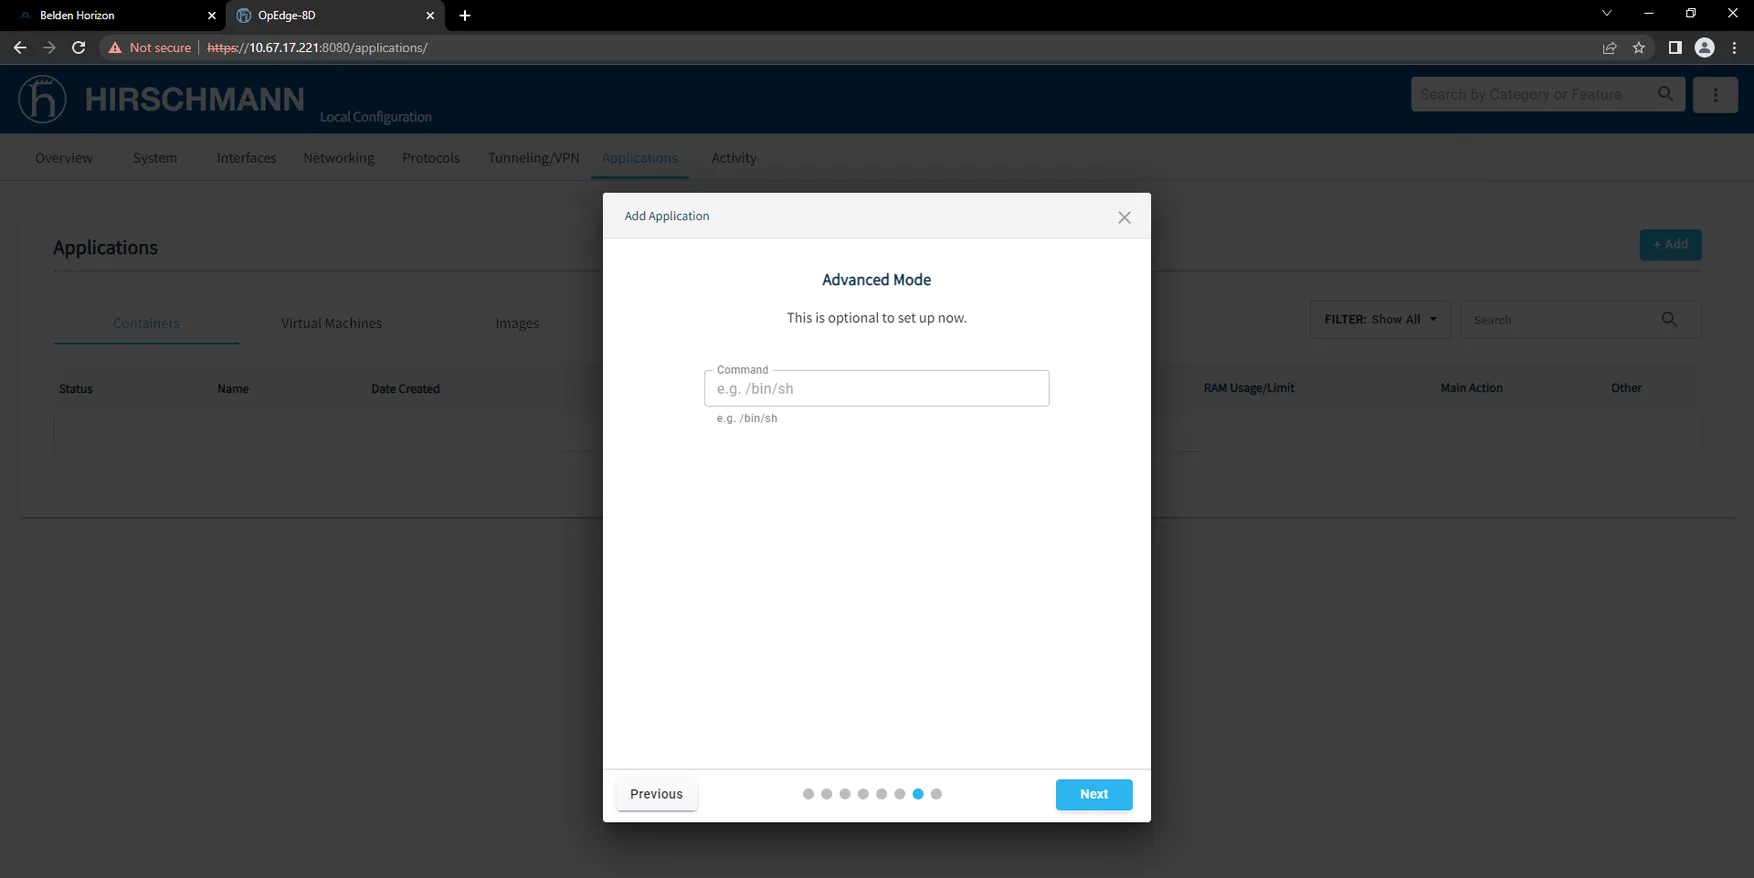Open the System tab
This screenshot has height=878, width=1754.
tap(155, 158)
